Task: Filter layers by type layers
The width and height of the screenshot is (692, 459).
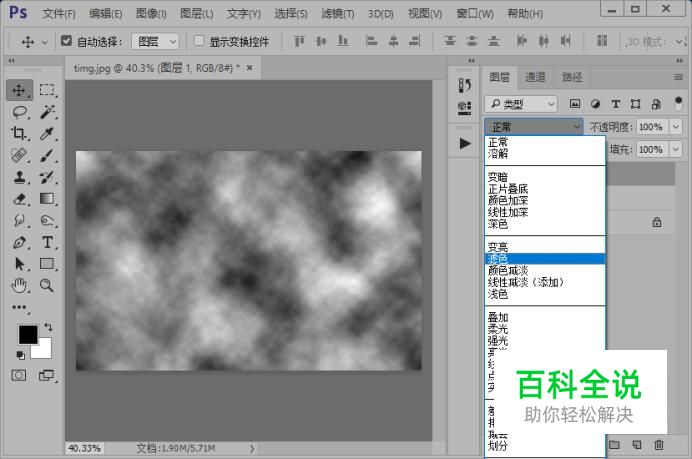Action: [616, 104]
